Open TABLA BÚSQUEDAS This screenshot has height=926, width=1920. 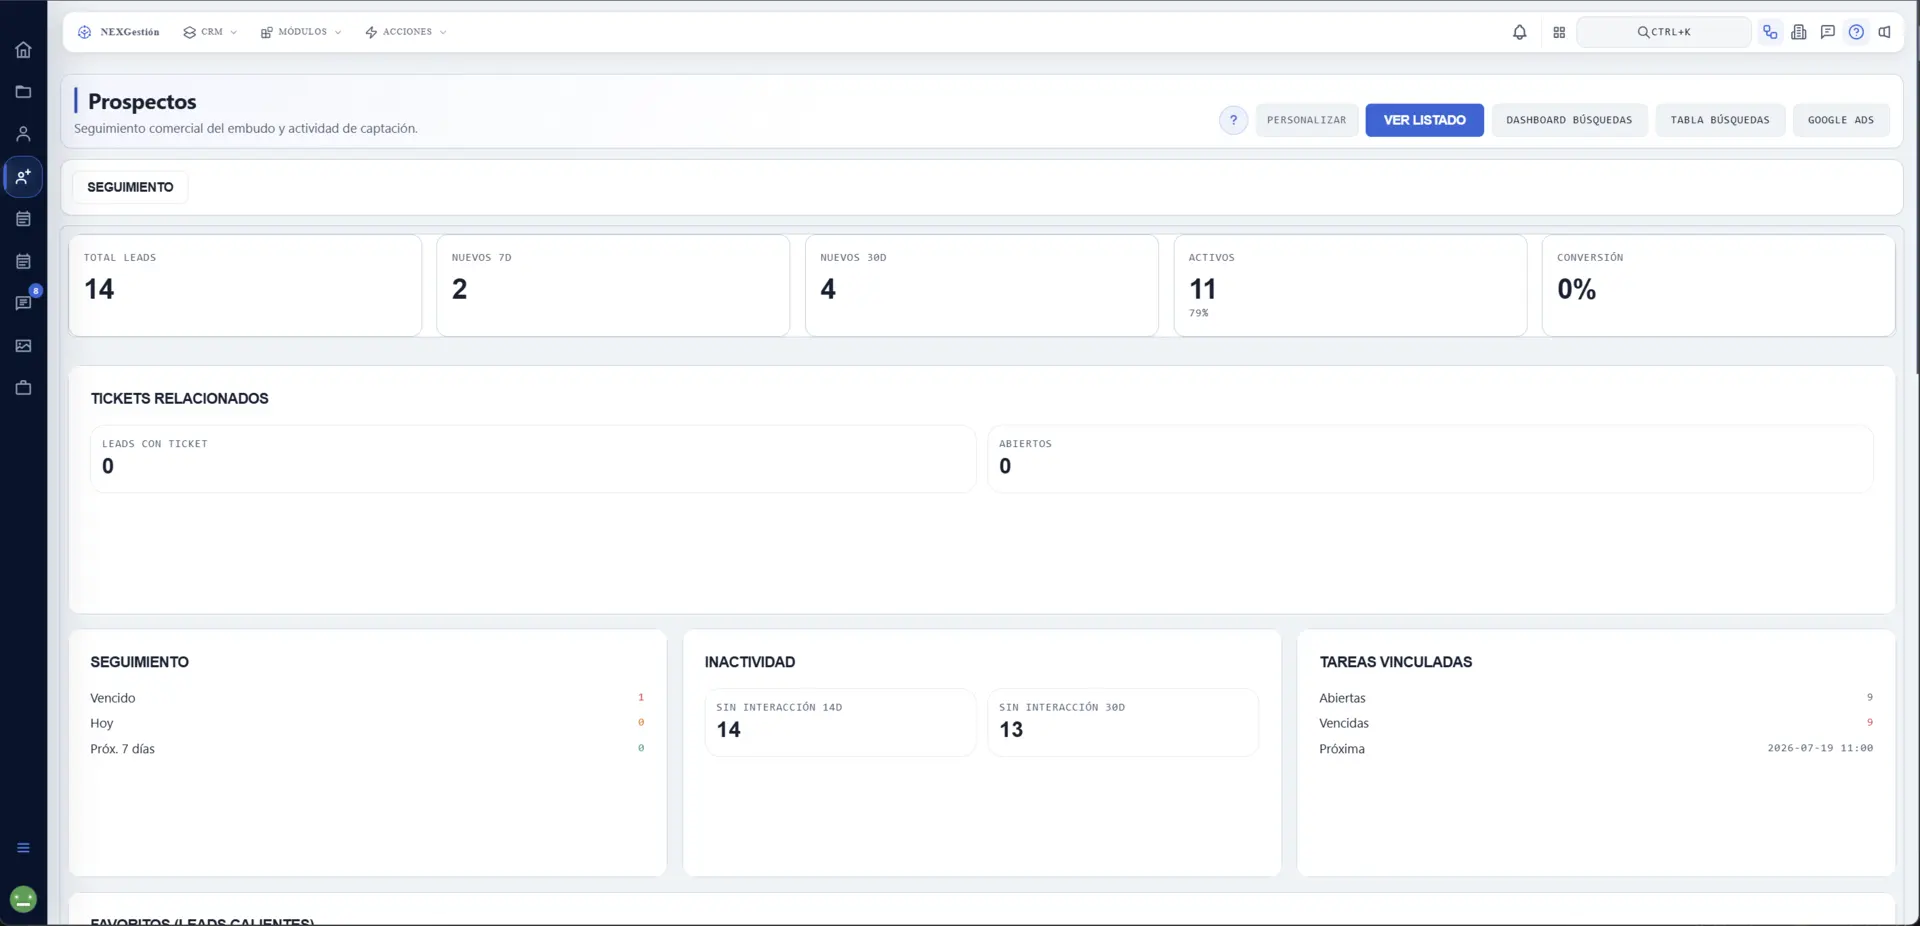(1720, 120)
